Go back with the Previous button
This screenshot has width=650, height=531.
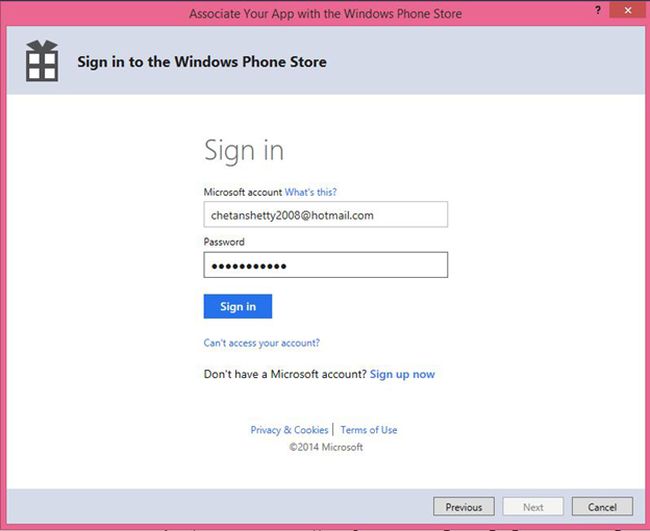[x=464, y=507]
